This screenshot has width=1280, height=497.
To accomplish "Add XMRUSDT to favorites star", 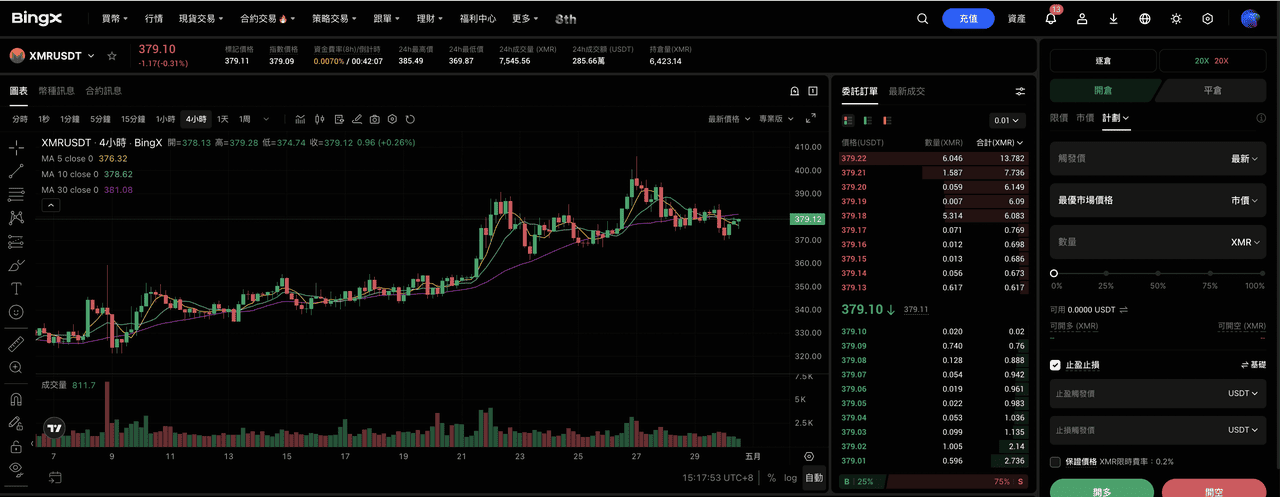I will click(112, 56).
